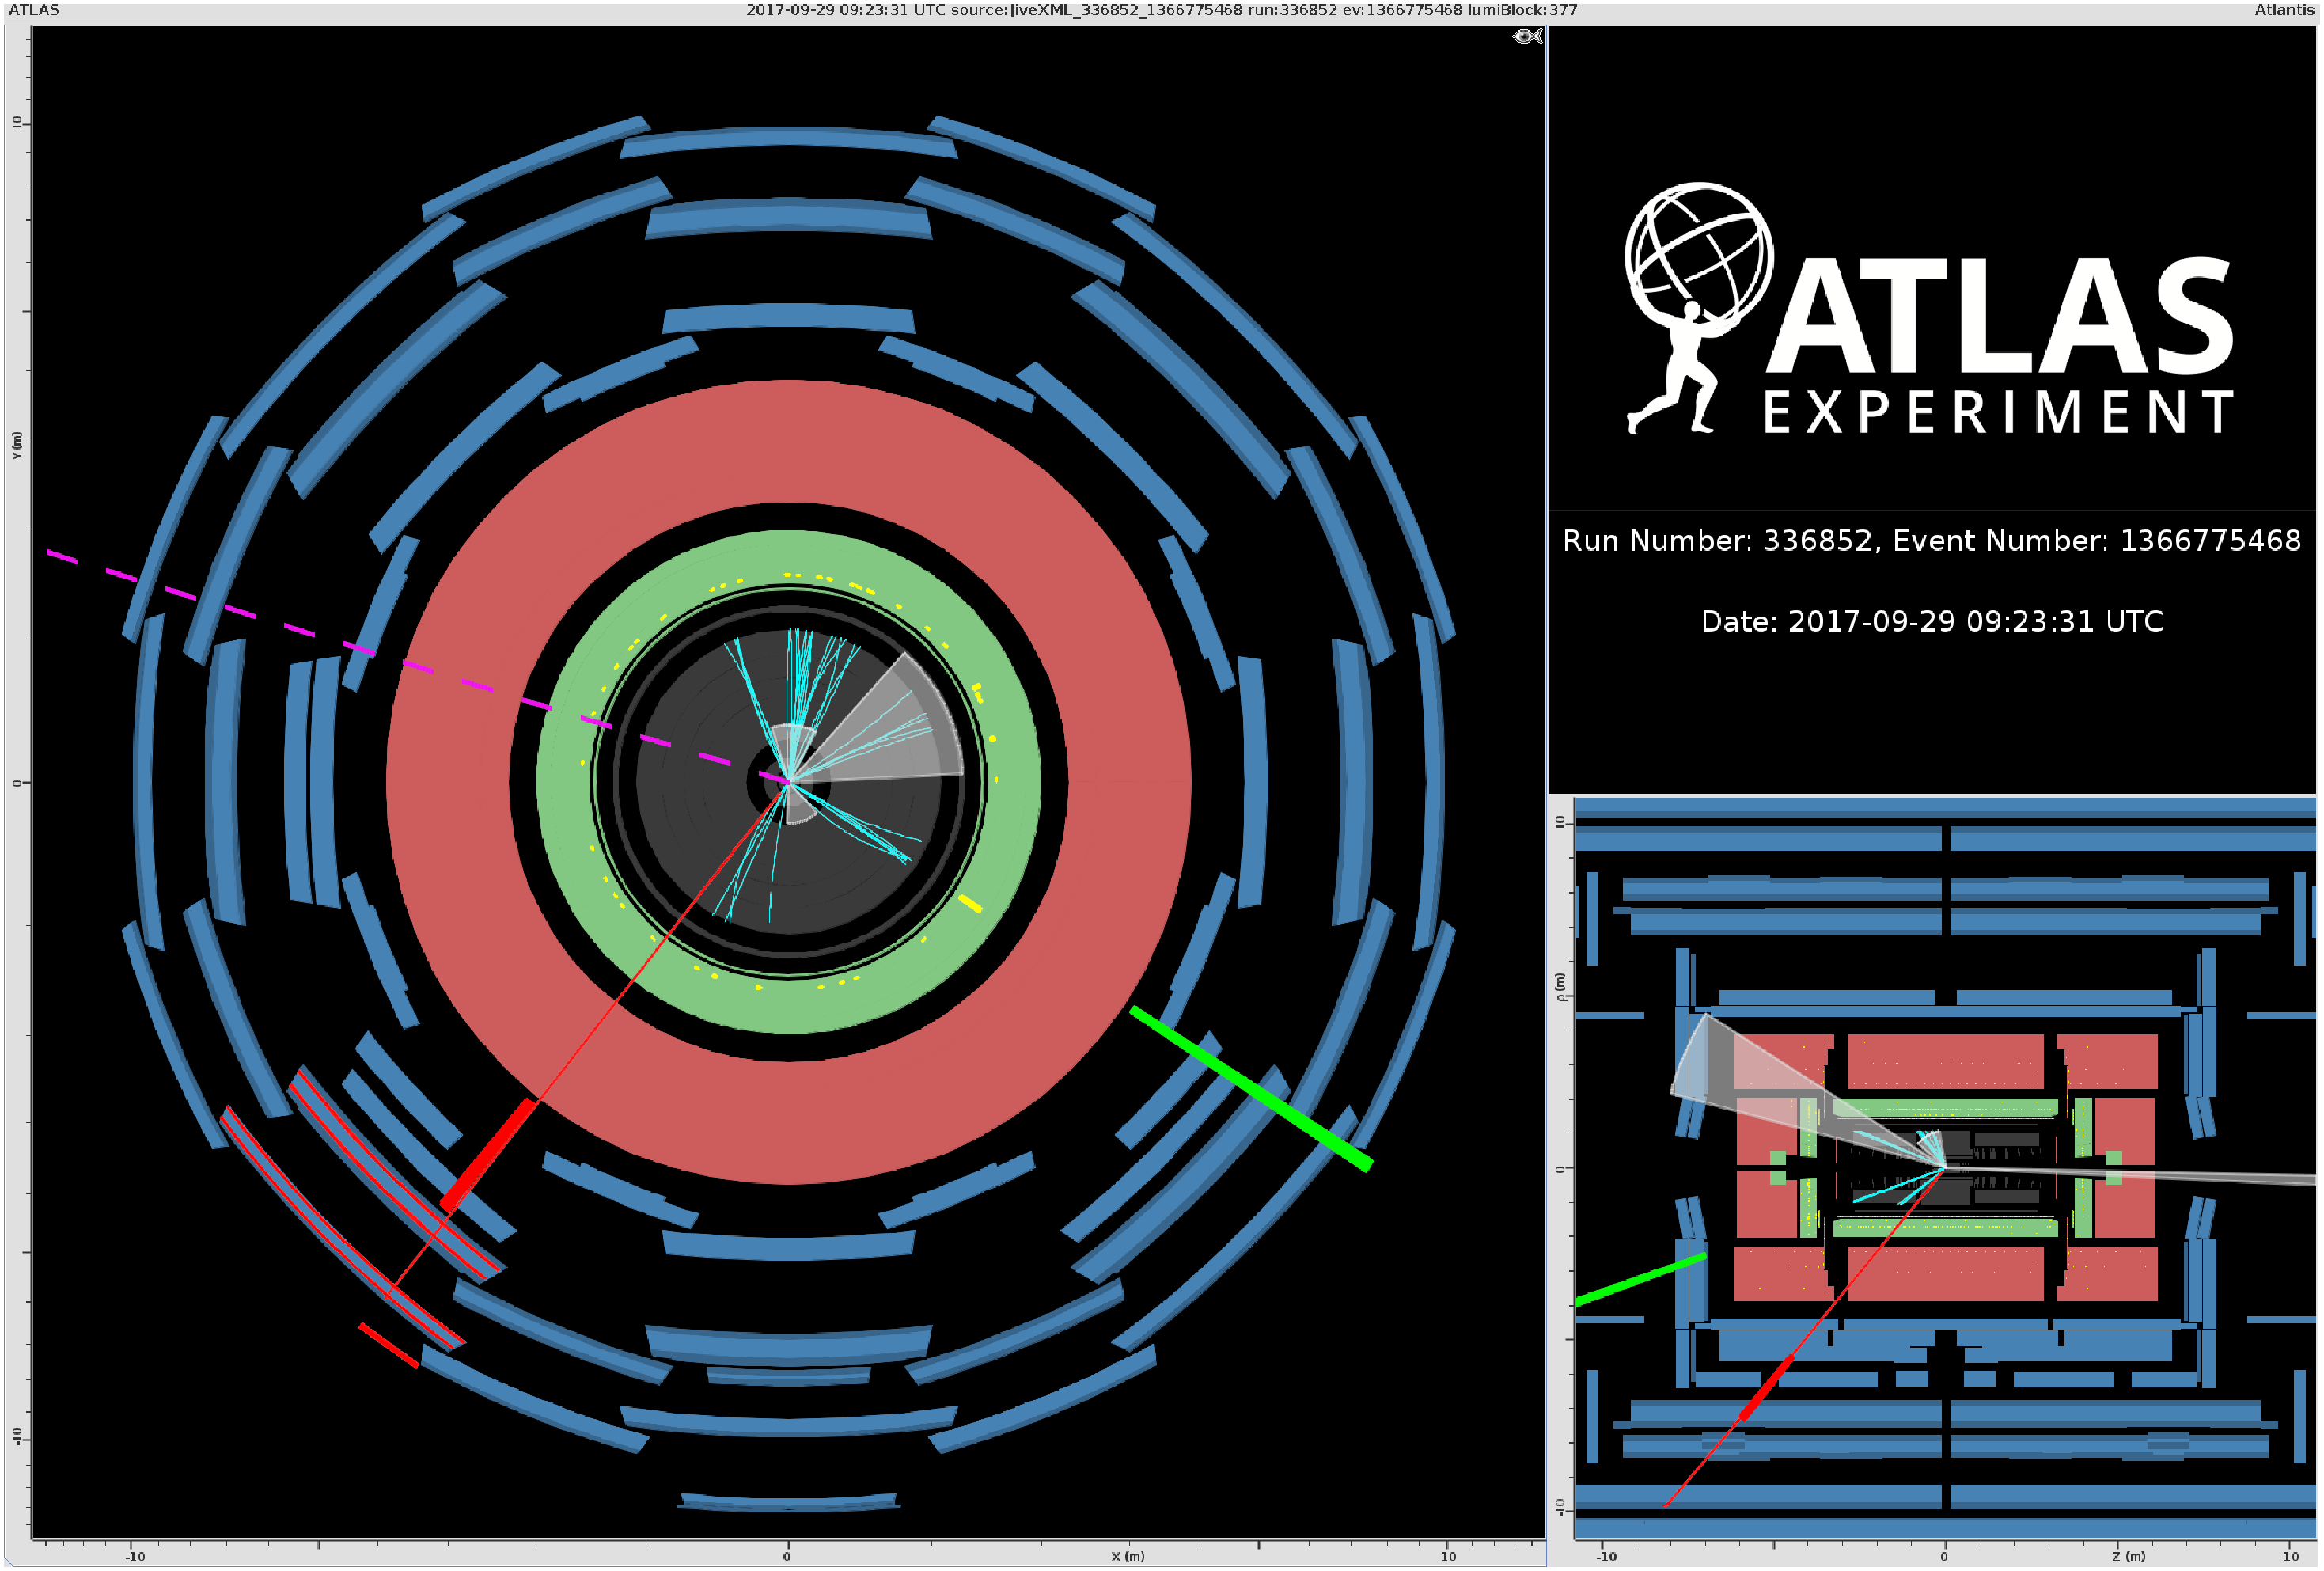Click the 'X (m)' axis label
The image size is (2324, 1571).
1127,1557
